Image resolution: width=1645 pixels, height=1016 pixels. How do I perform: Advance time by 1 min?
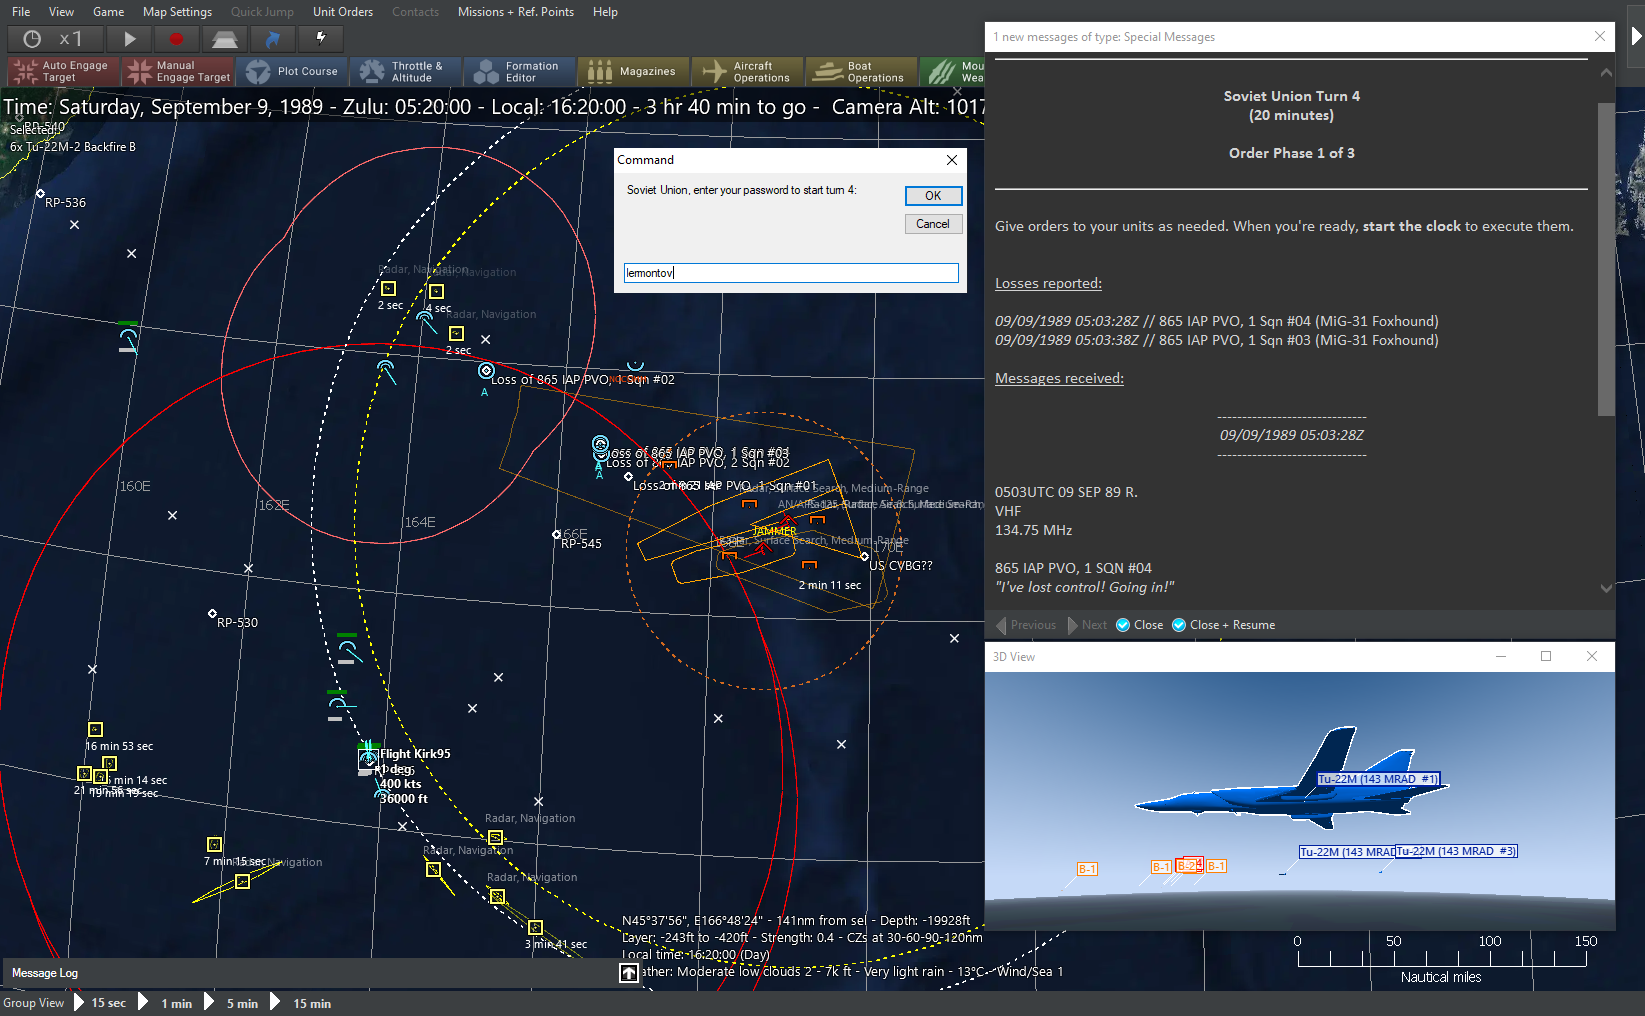(x=166, y=1003)
